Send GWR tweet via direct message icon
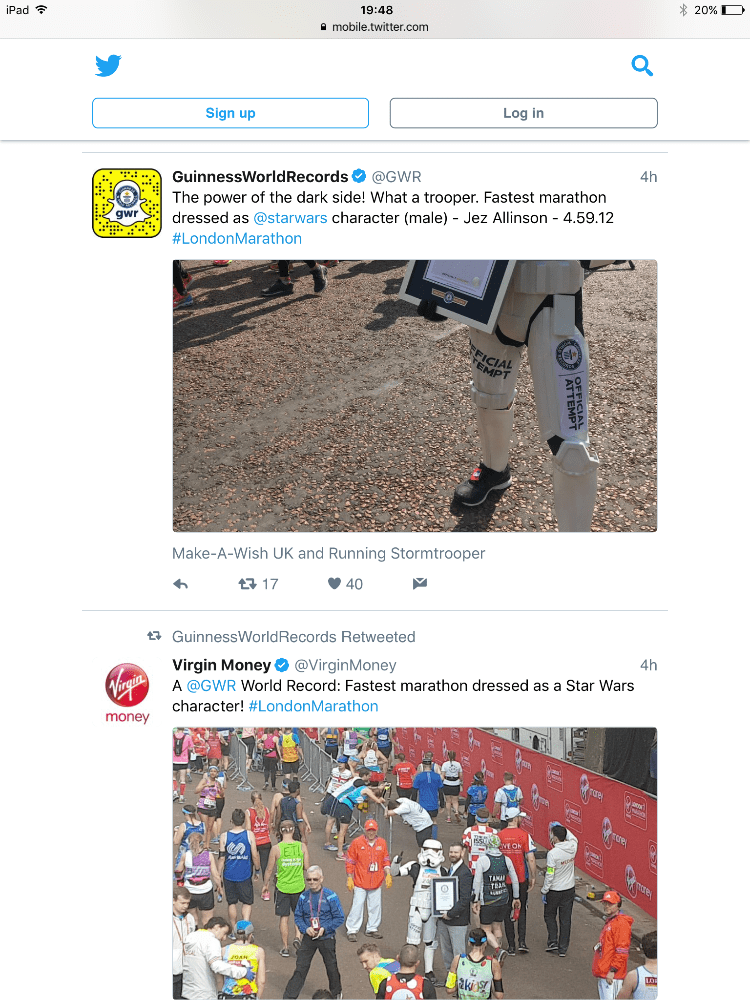This screenshot has width=750, height=1000. tap(420, 583)
